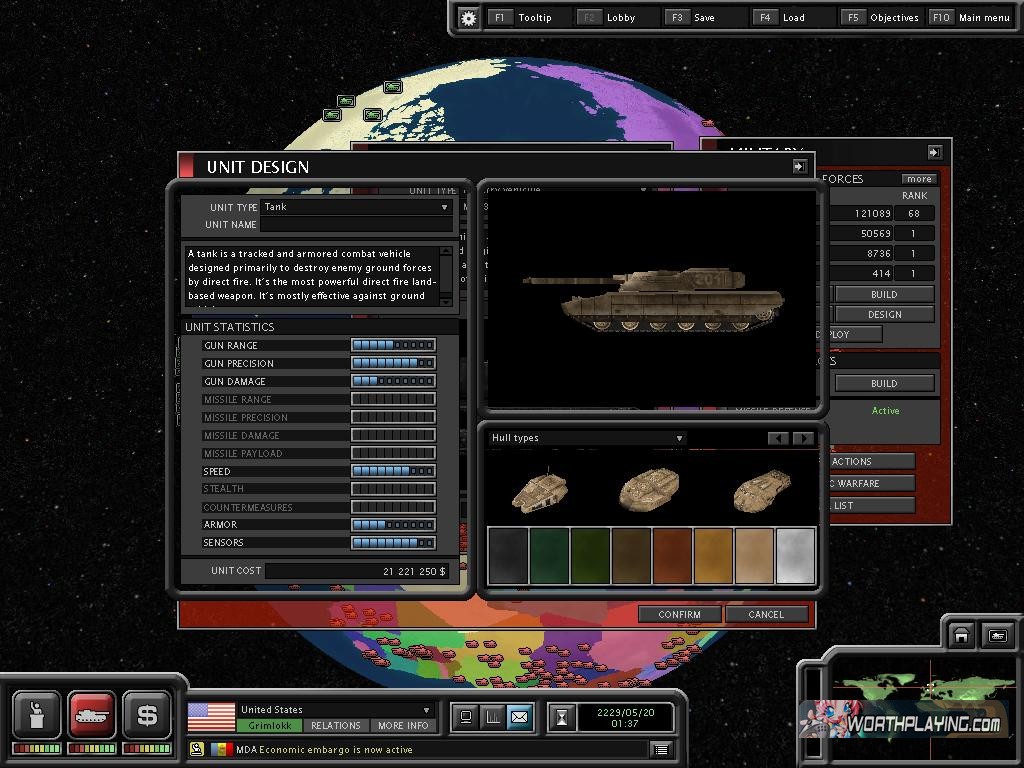Image resolution: width=1024 pixels, height=768 pixels.
Task: Toggle the home view button above minimap
Action: 961,635
